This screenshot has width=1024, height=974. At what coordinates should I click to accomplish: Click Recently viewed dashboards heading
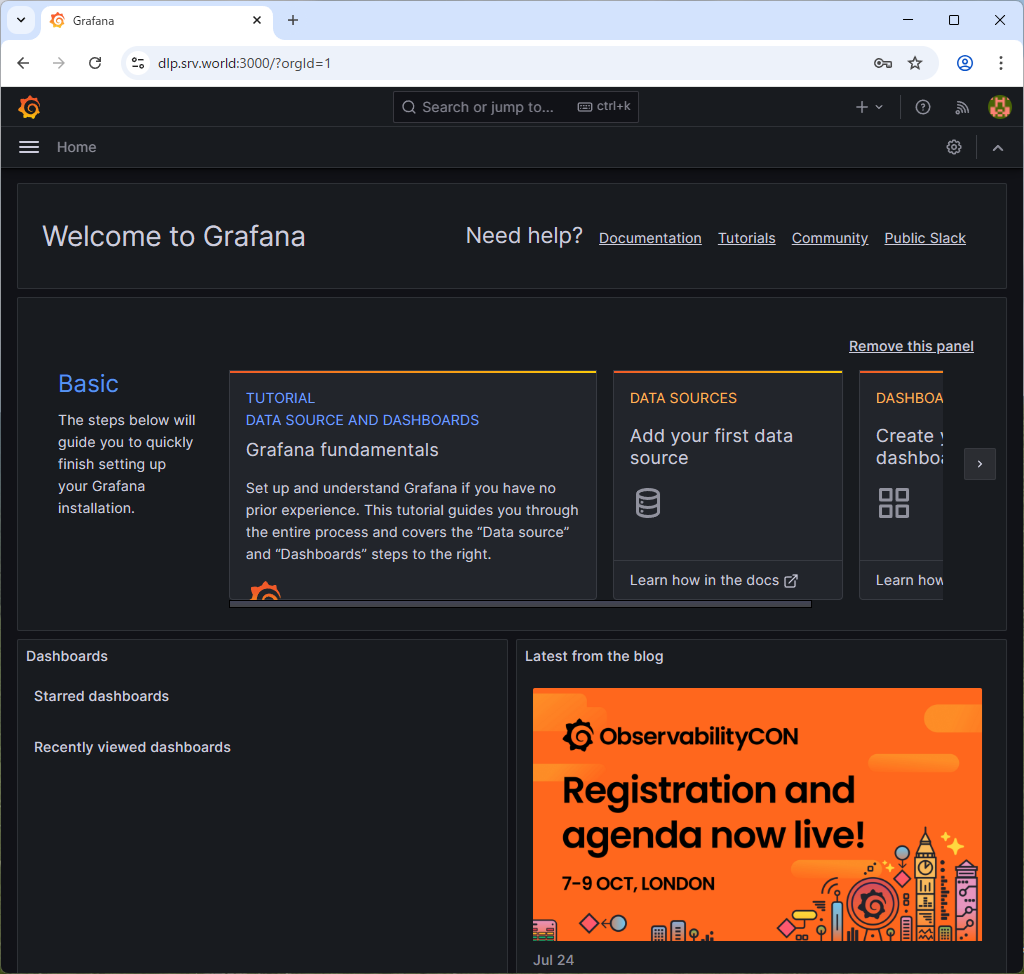click(132, 747)
